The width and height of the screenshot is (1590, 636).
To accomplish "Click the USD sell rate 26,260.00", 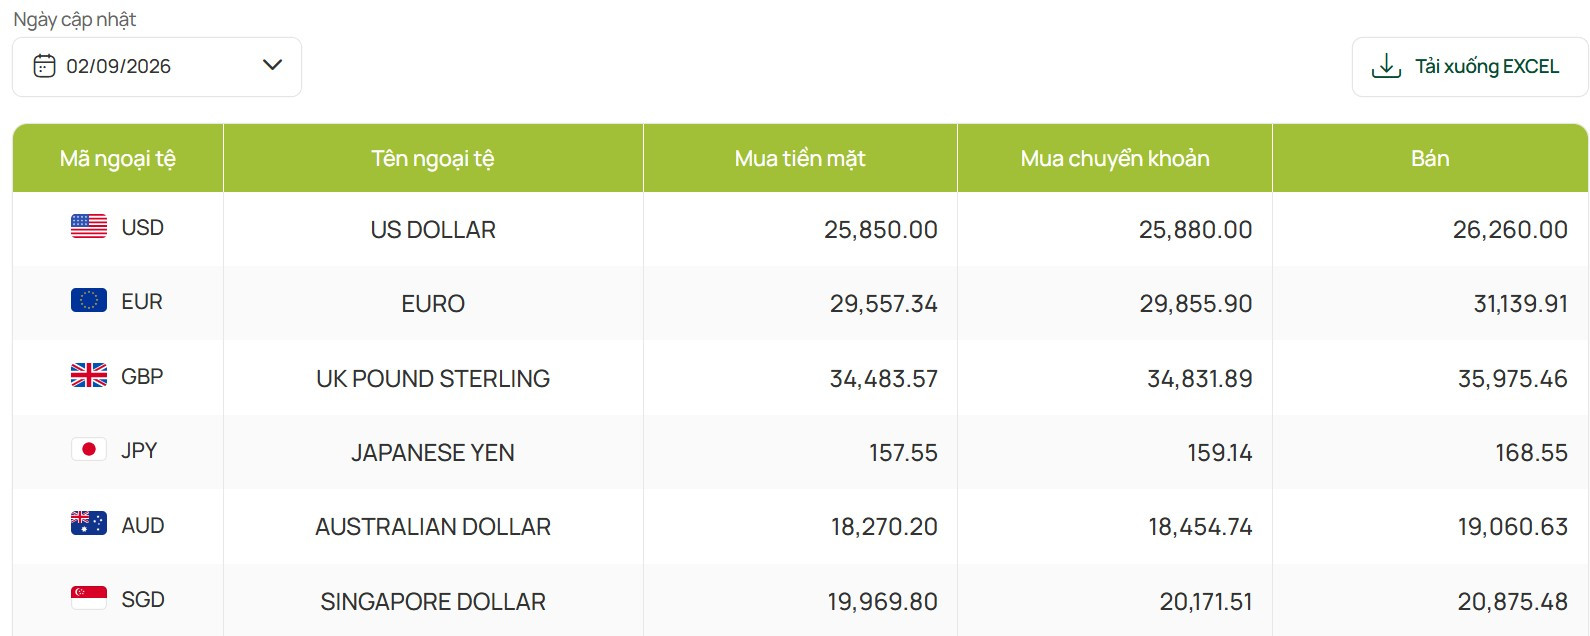I will point(1510,230).
